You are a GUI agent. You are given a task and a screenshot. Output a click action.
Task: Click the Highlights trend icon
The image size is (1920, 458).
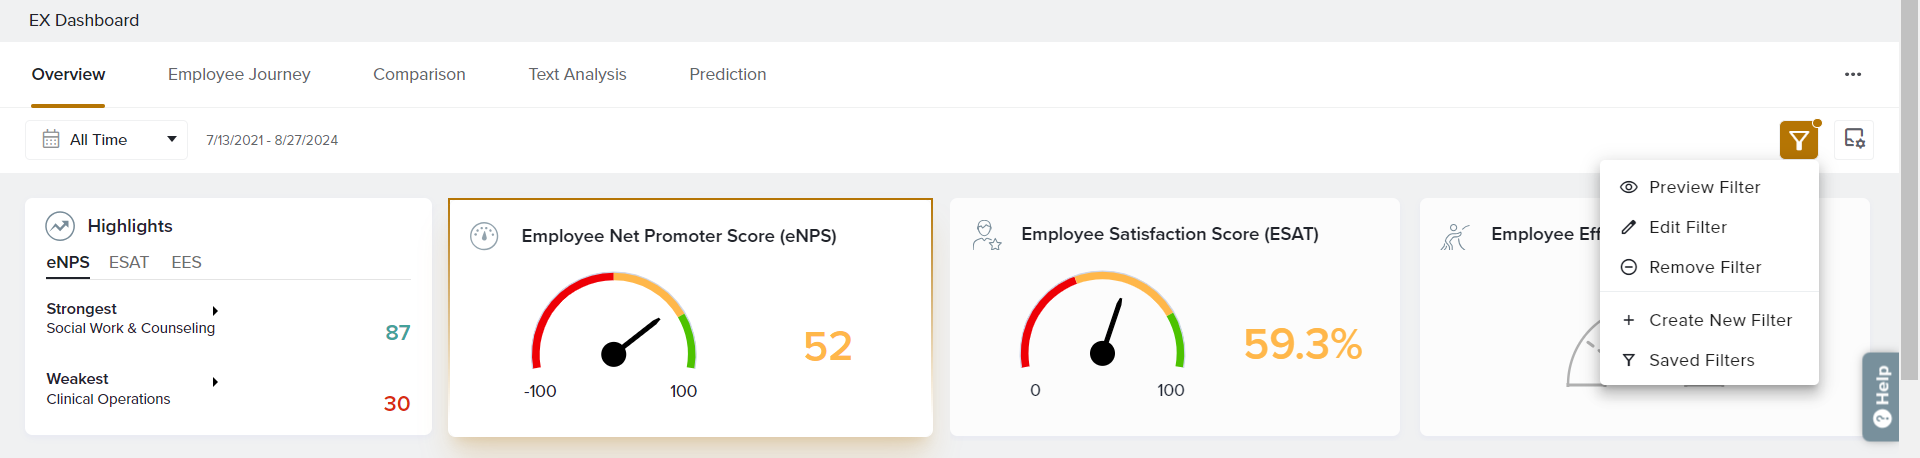click(60, 226)
